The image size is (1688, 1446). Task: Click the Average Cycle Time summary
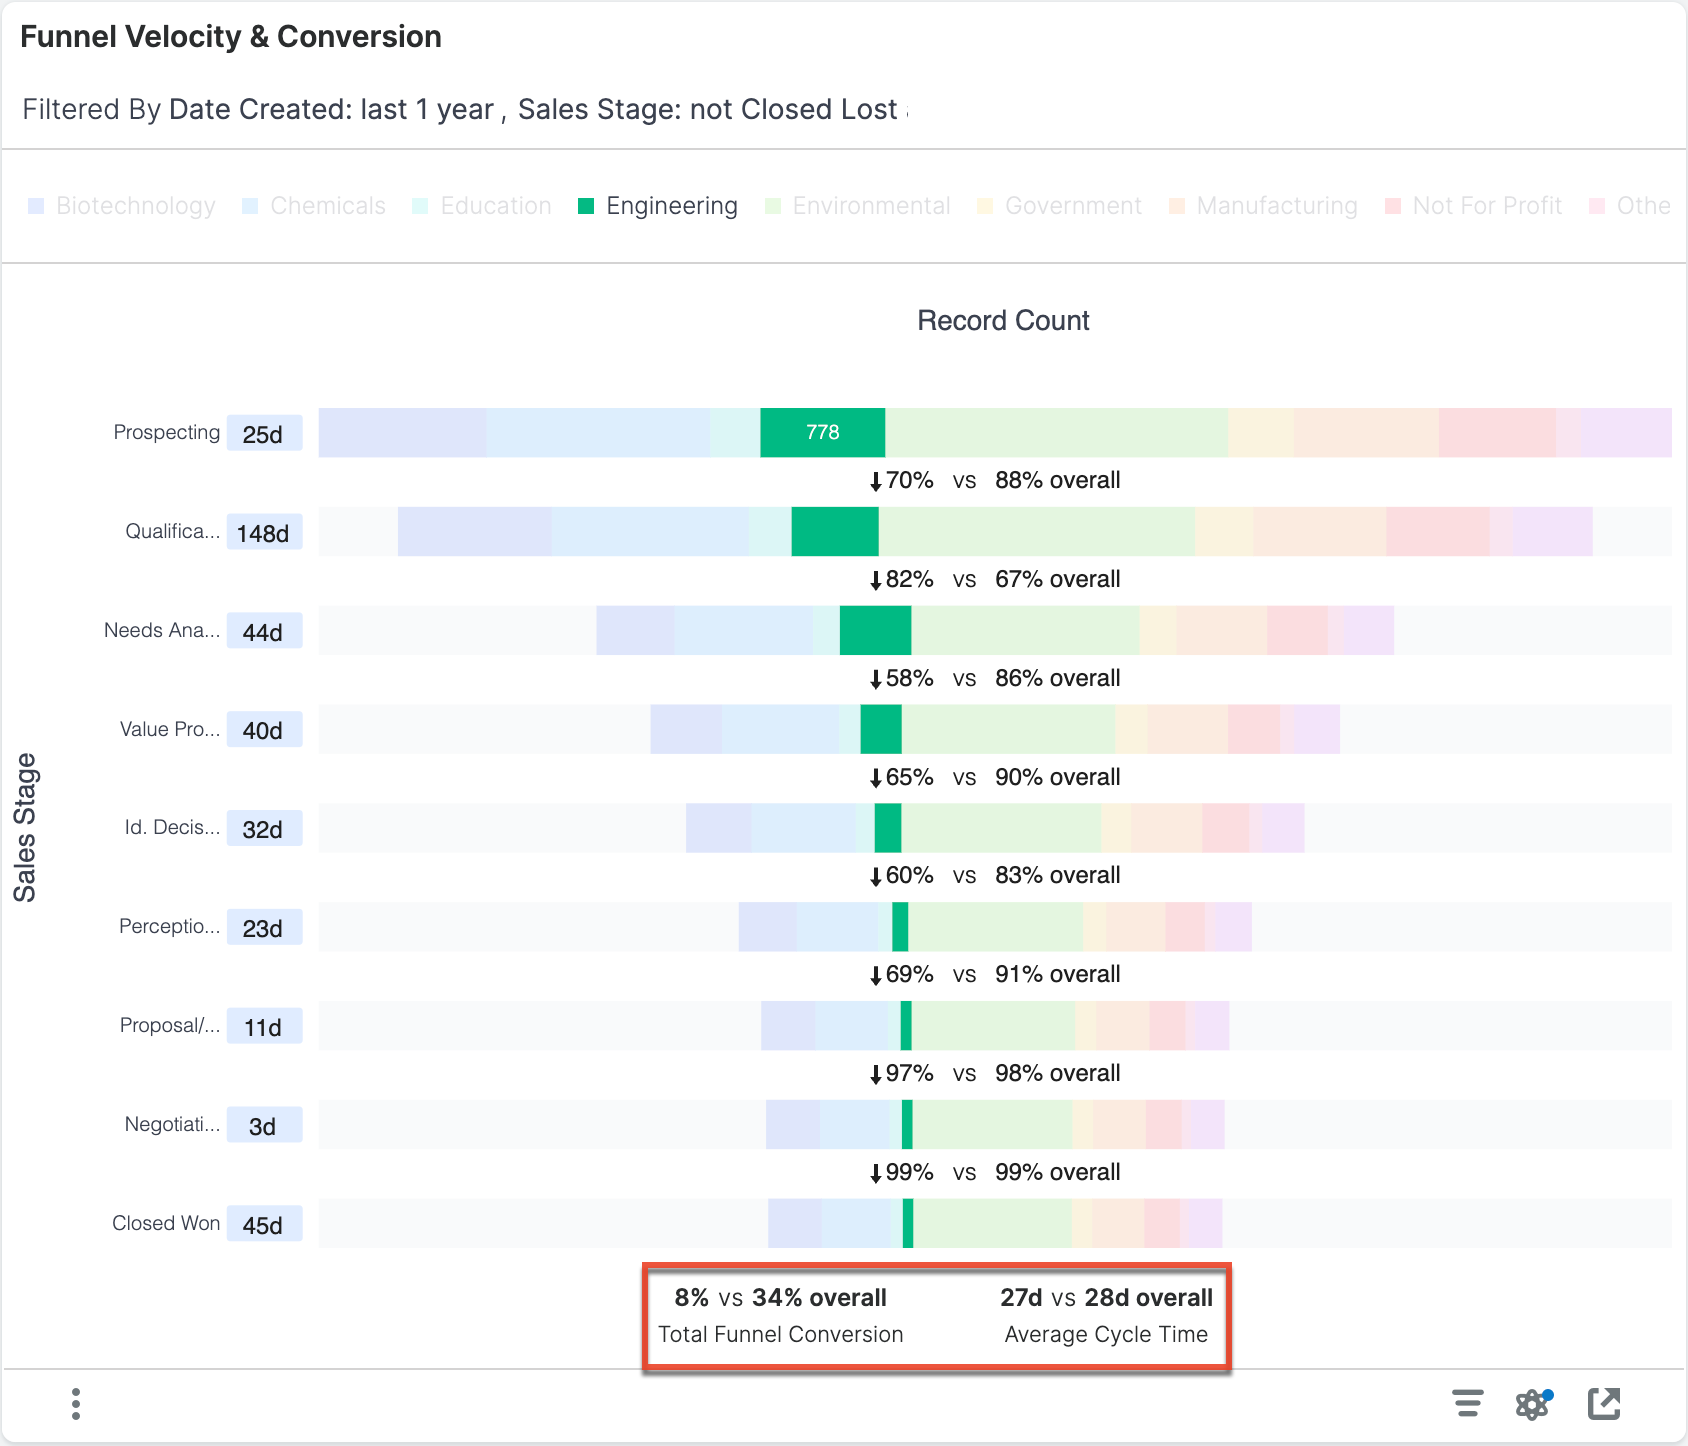coord(1106,1316)
